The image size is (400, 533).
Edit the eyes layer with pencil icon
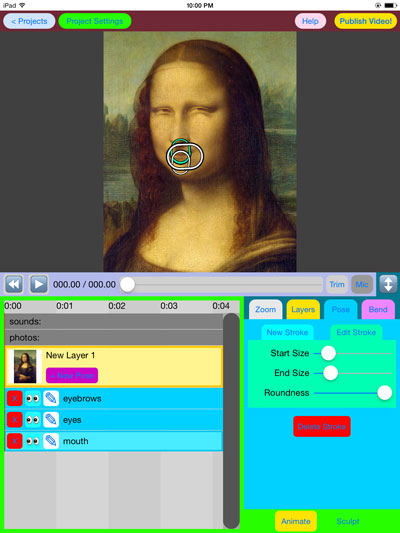(x=51, y=420)
